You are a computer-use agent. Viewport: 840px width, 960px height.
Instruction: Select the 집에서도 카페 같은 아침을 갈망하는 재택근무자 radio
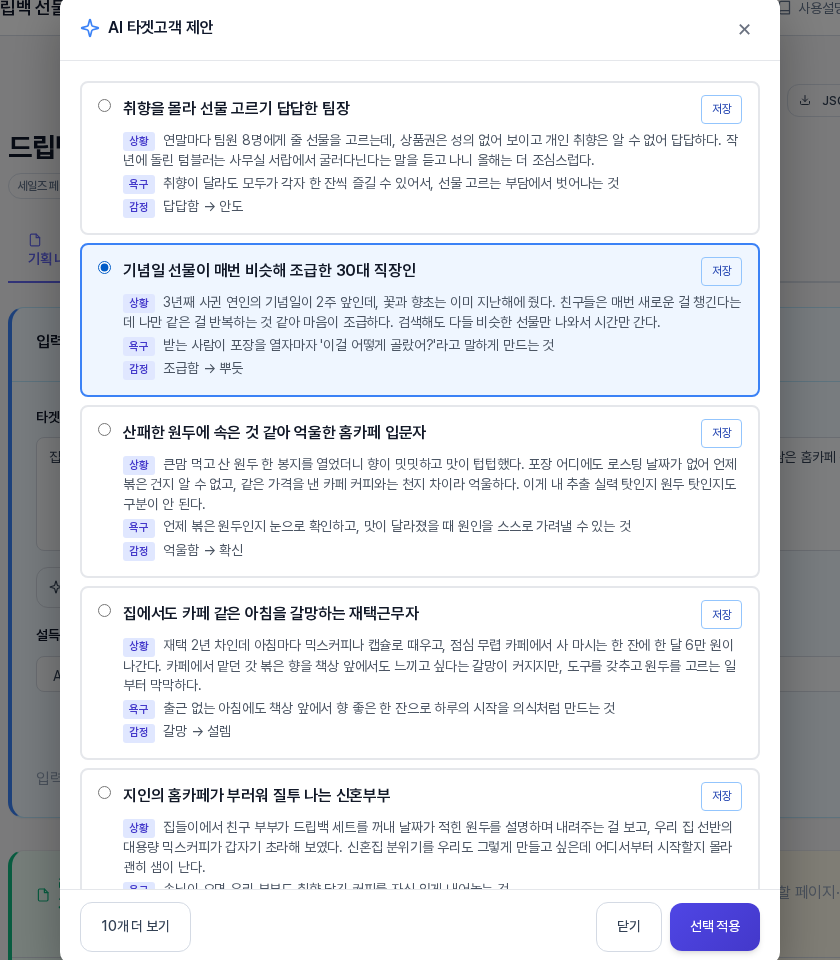coord(105,610)
